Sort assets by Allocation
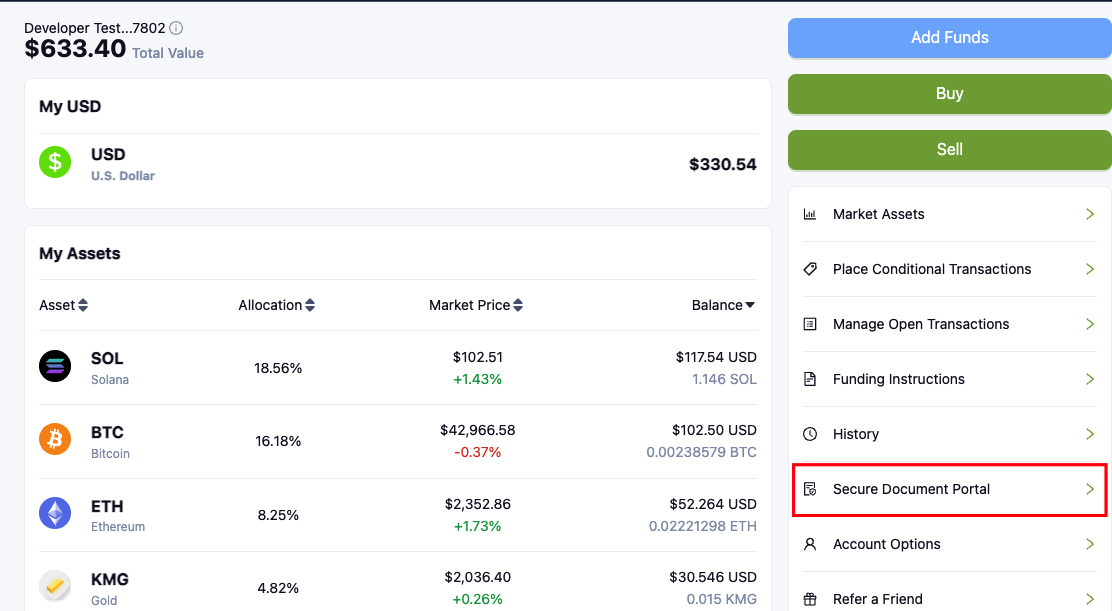Viewport: 1112px width, 611px height. (277, 305)
